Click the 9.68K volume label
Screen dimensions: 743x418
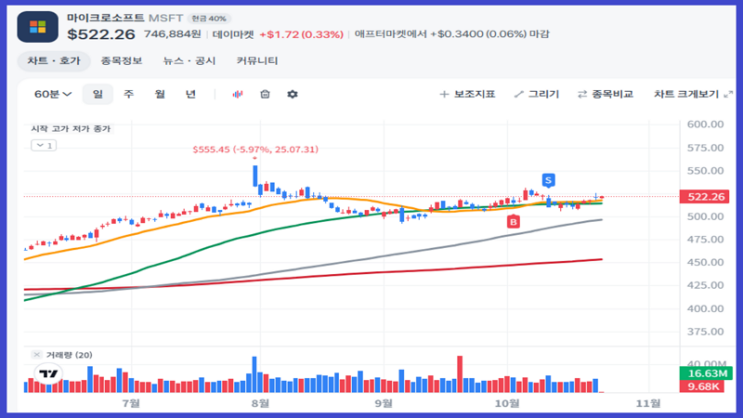point(702,386)
